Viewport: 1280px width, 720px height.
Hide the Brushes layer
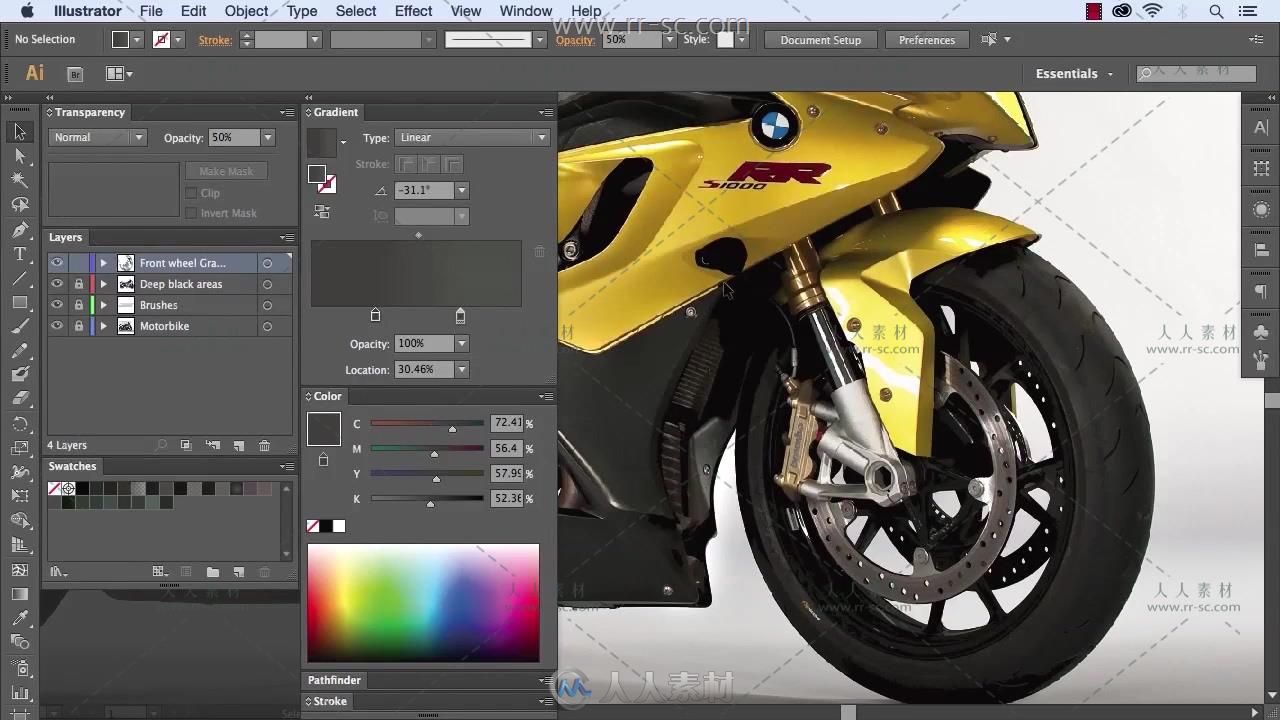(x=57, y=305)
